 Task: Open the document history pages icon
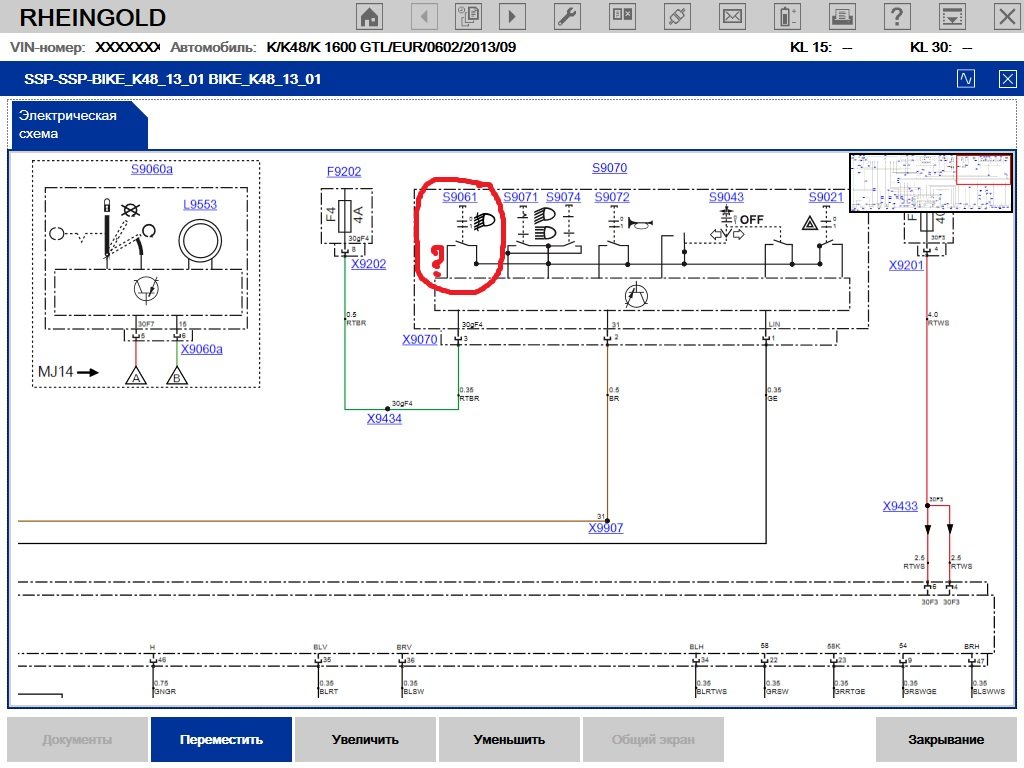[x=468, y=16]
